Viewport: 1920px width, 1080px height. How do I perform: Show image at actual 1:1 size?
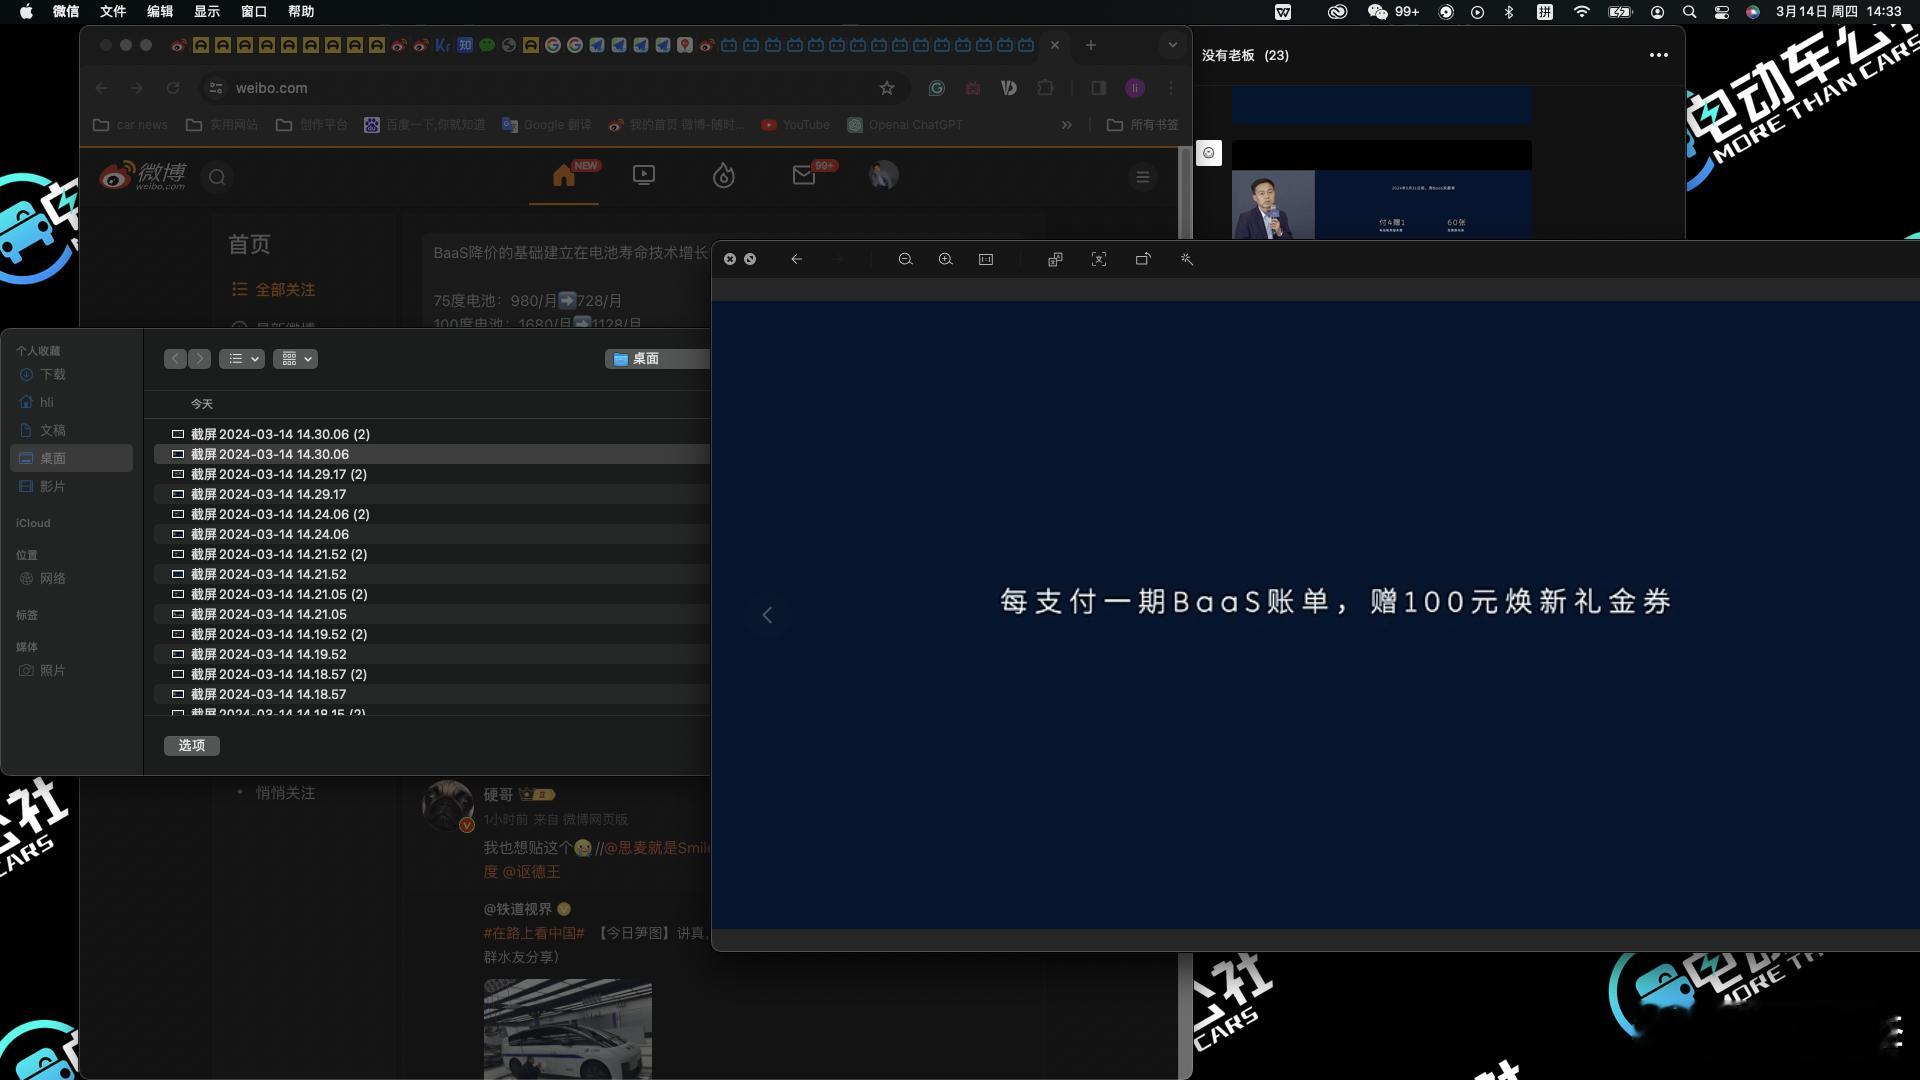986,259
